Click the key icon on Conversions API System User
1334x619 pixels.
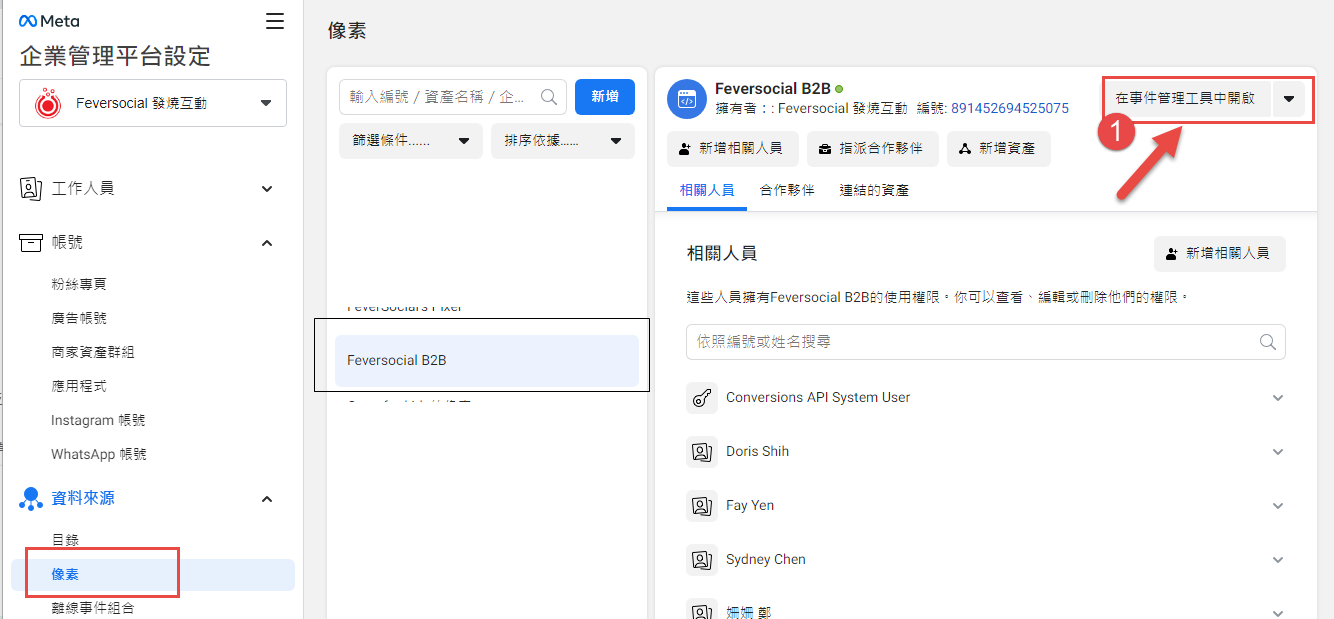(x=701, y=397)
